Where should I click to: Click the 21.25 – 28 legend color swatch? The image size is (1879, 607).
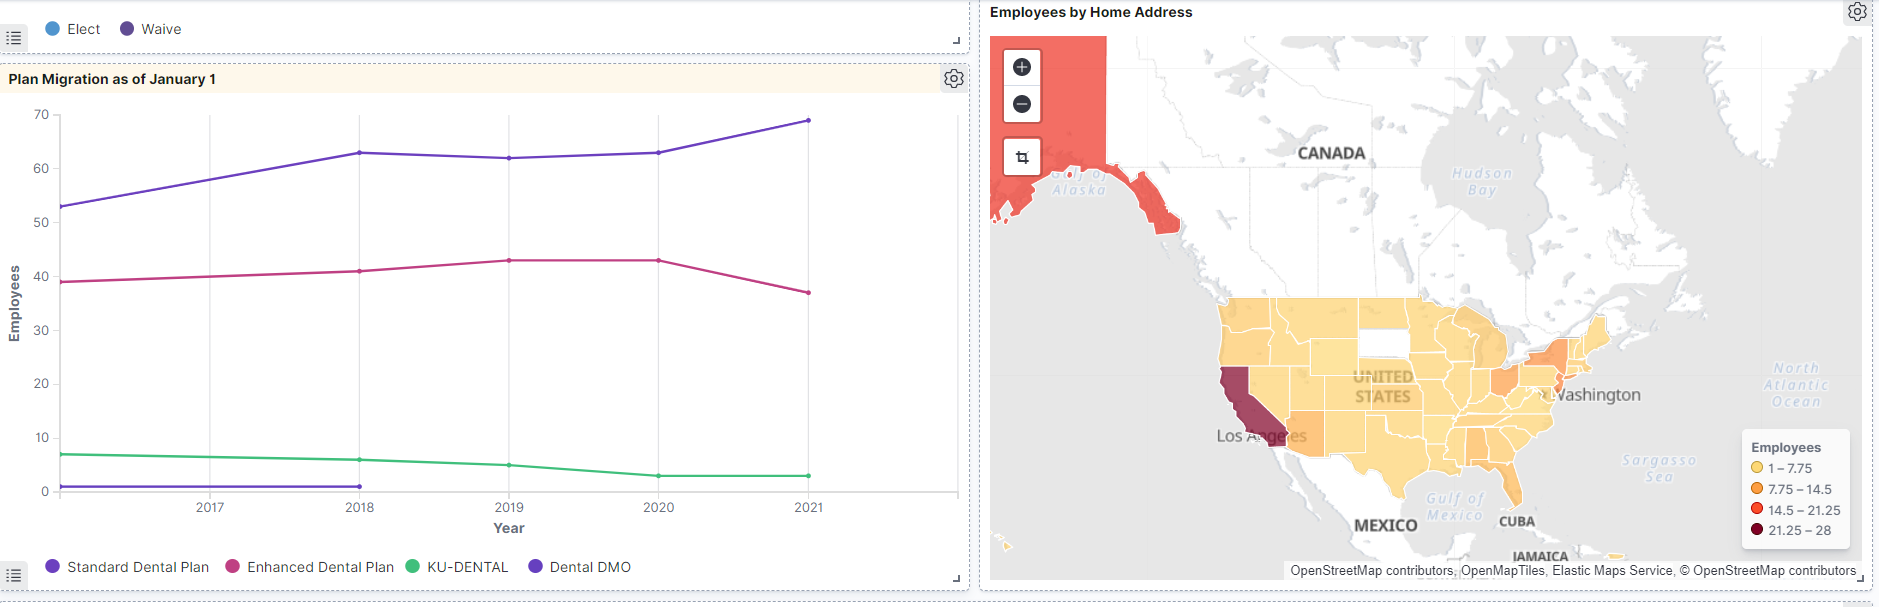click(1757, 530)
